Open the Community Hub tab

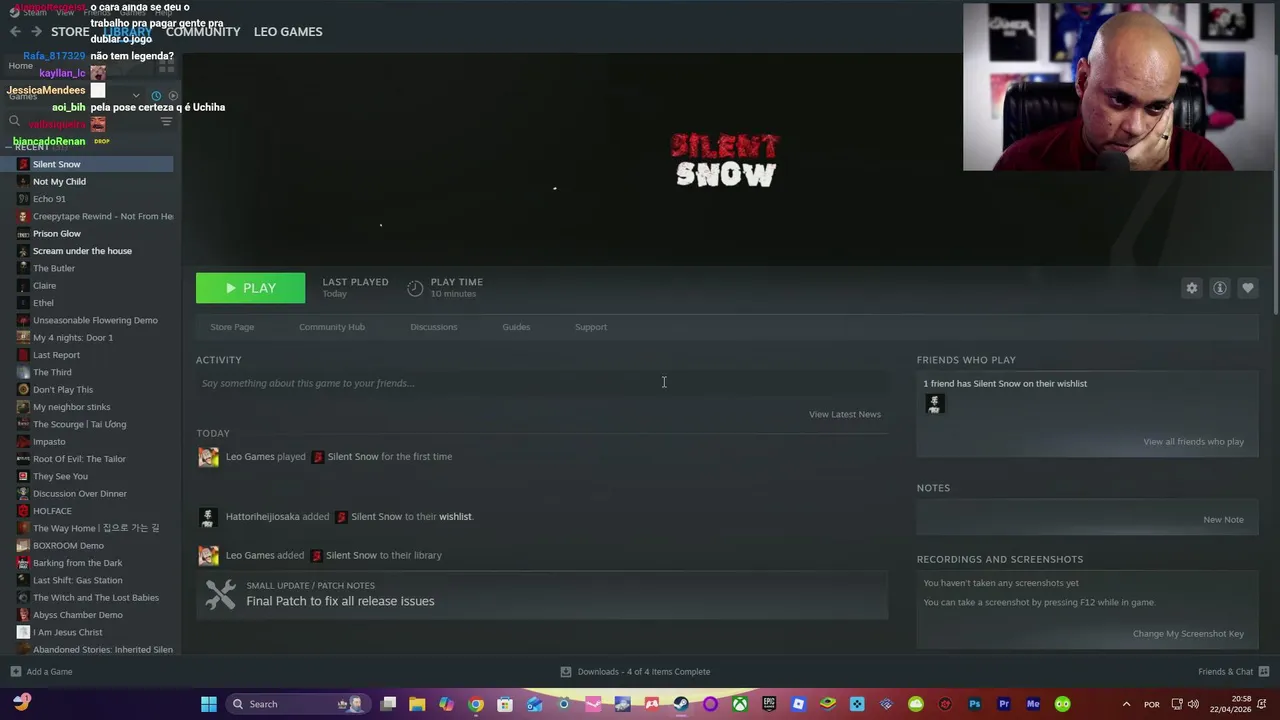tap(332, 327)
